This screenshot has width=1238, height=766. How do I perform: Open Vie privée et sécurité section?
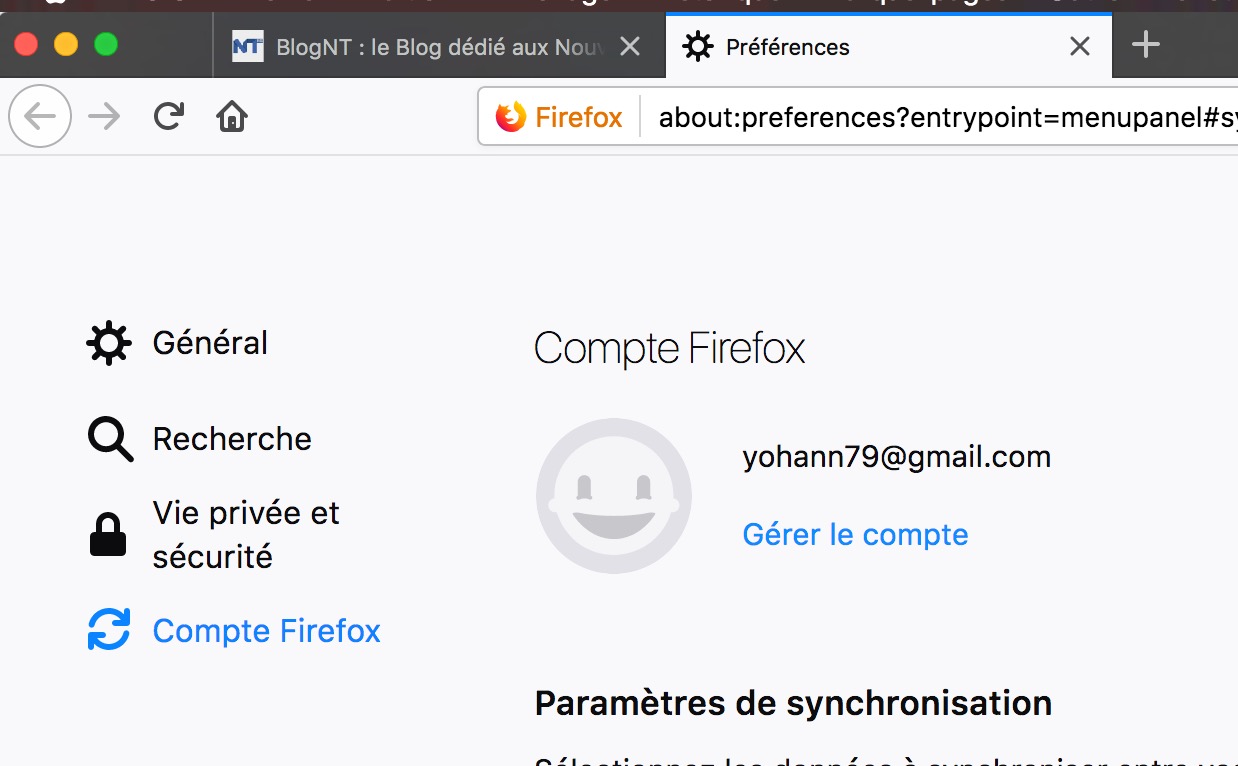[246, 535]
